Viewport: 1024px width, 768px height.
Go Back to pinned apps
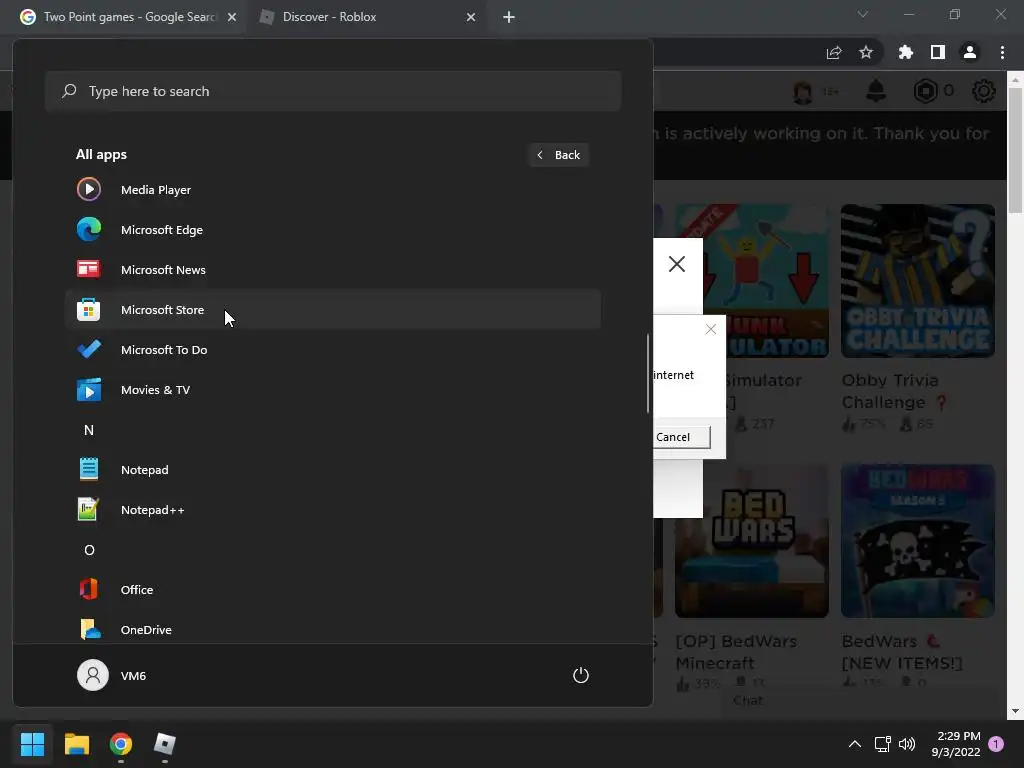[559, 155]
